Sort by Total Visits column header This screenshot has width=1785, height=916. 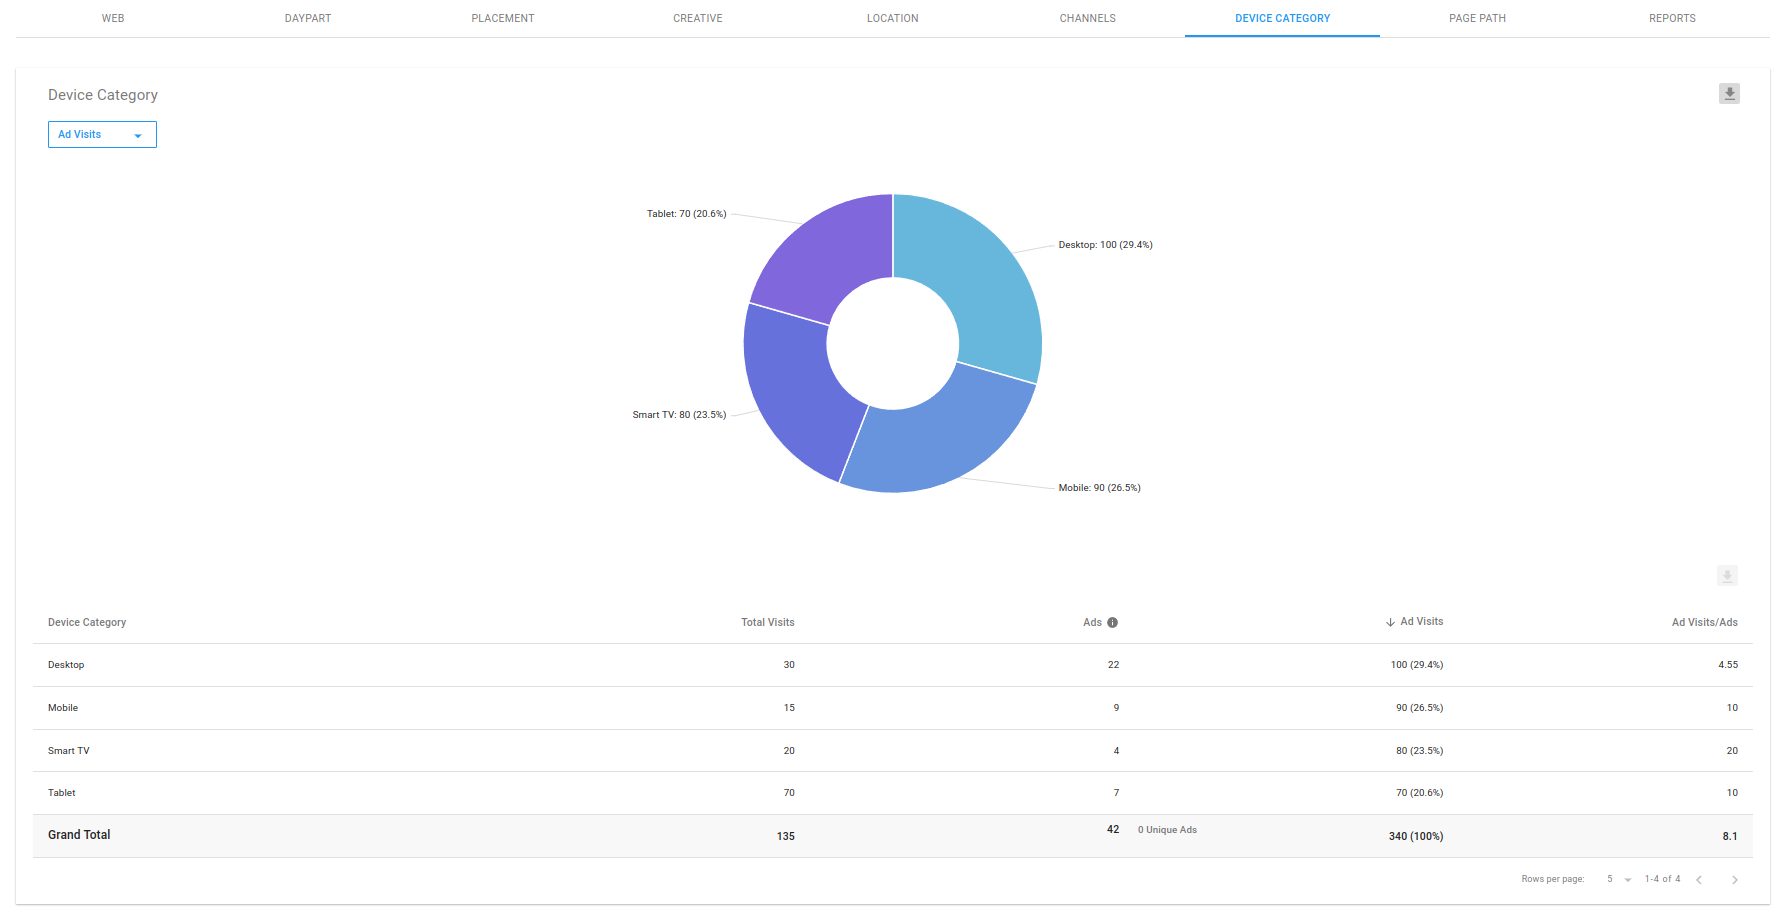(767, 623)
